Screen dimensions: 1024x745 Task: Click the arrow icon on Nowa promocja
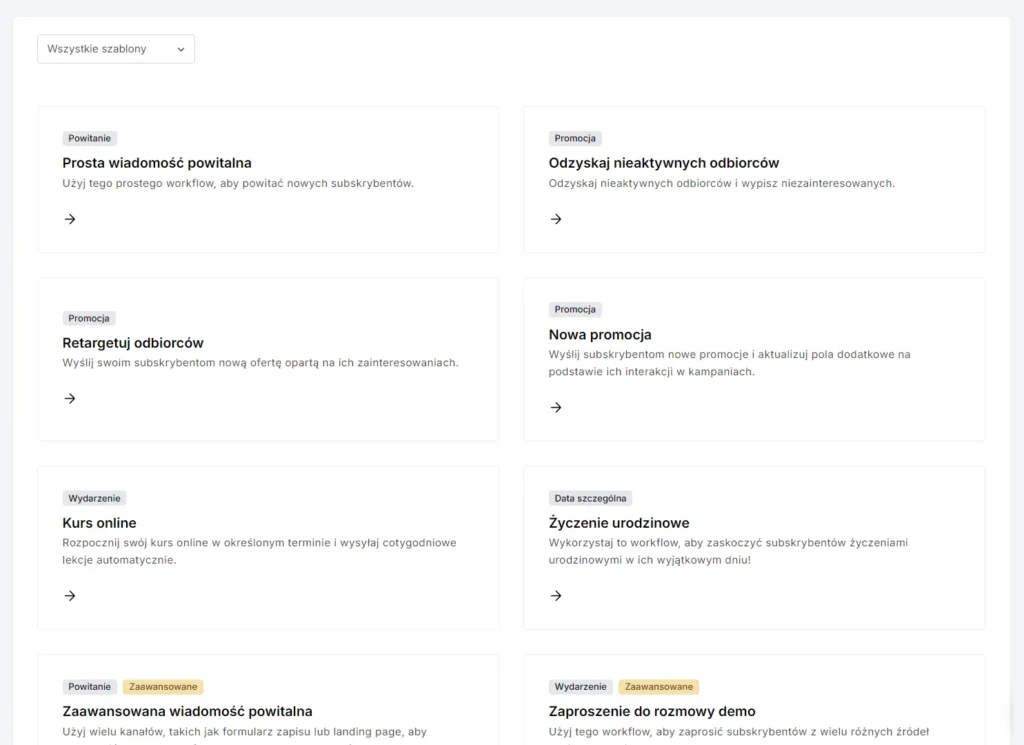(x=556, y=407)
